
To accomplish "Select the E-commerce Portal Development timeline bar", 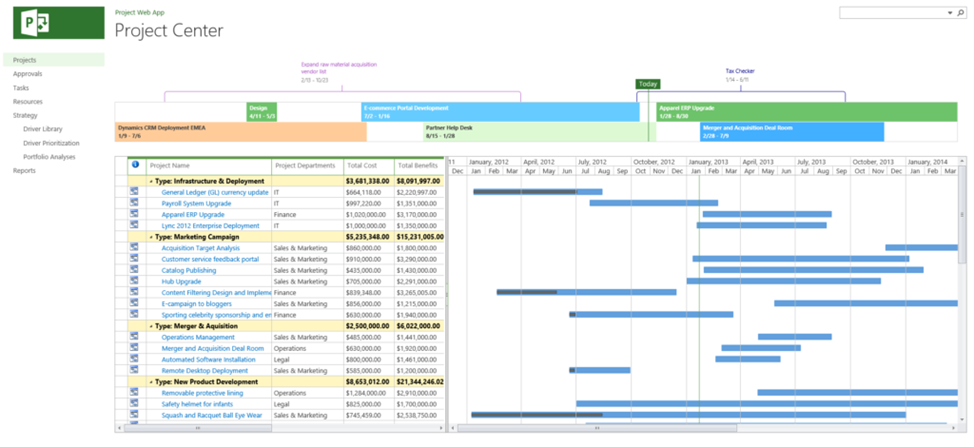I will point(500,112).
